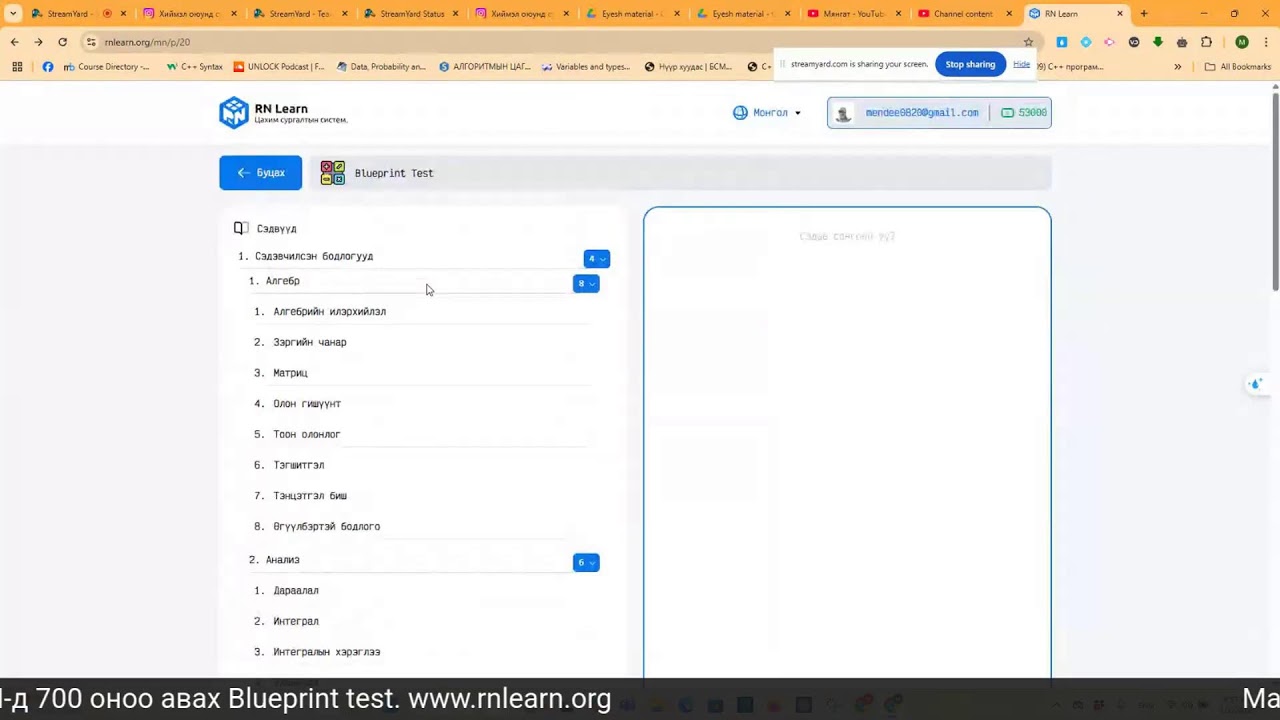
Task: Open the Variables and types bookmark
Action: (x=586, y=67)
